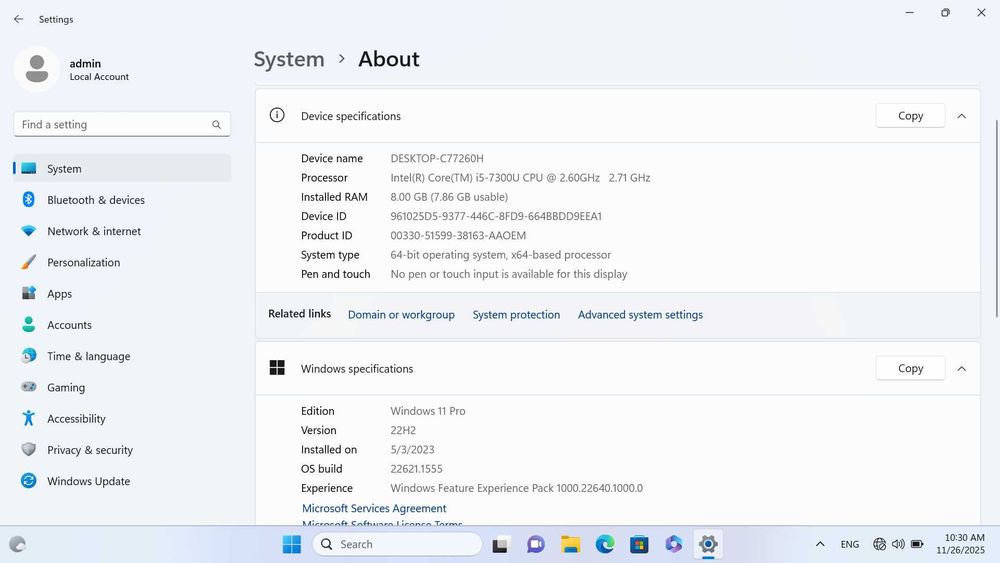The width and height of the screenshot is (1000, 563).
Task: Copy the Device specifications
Action: 910,115
